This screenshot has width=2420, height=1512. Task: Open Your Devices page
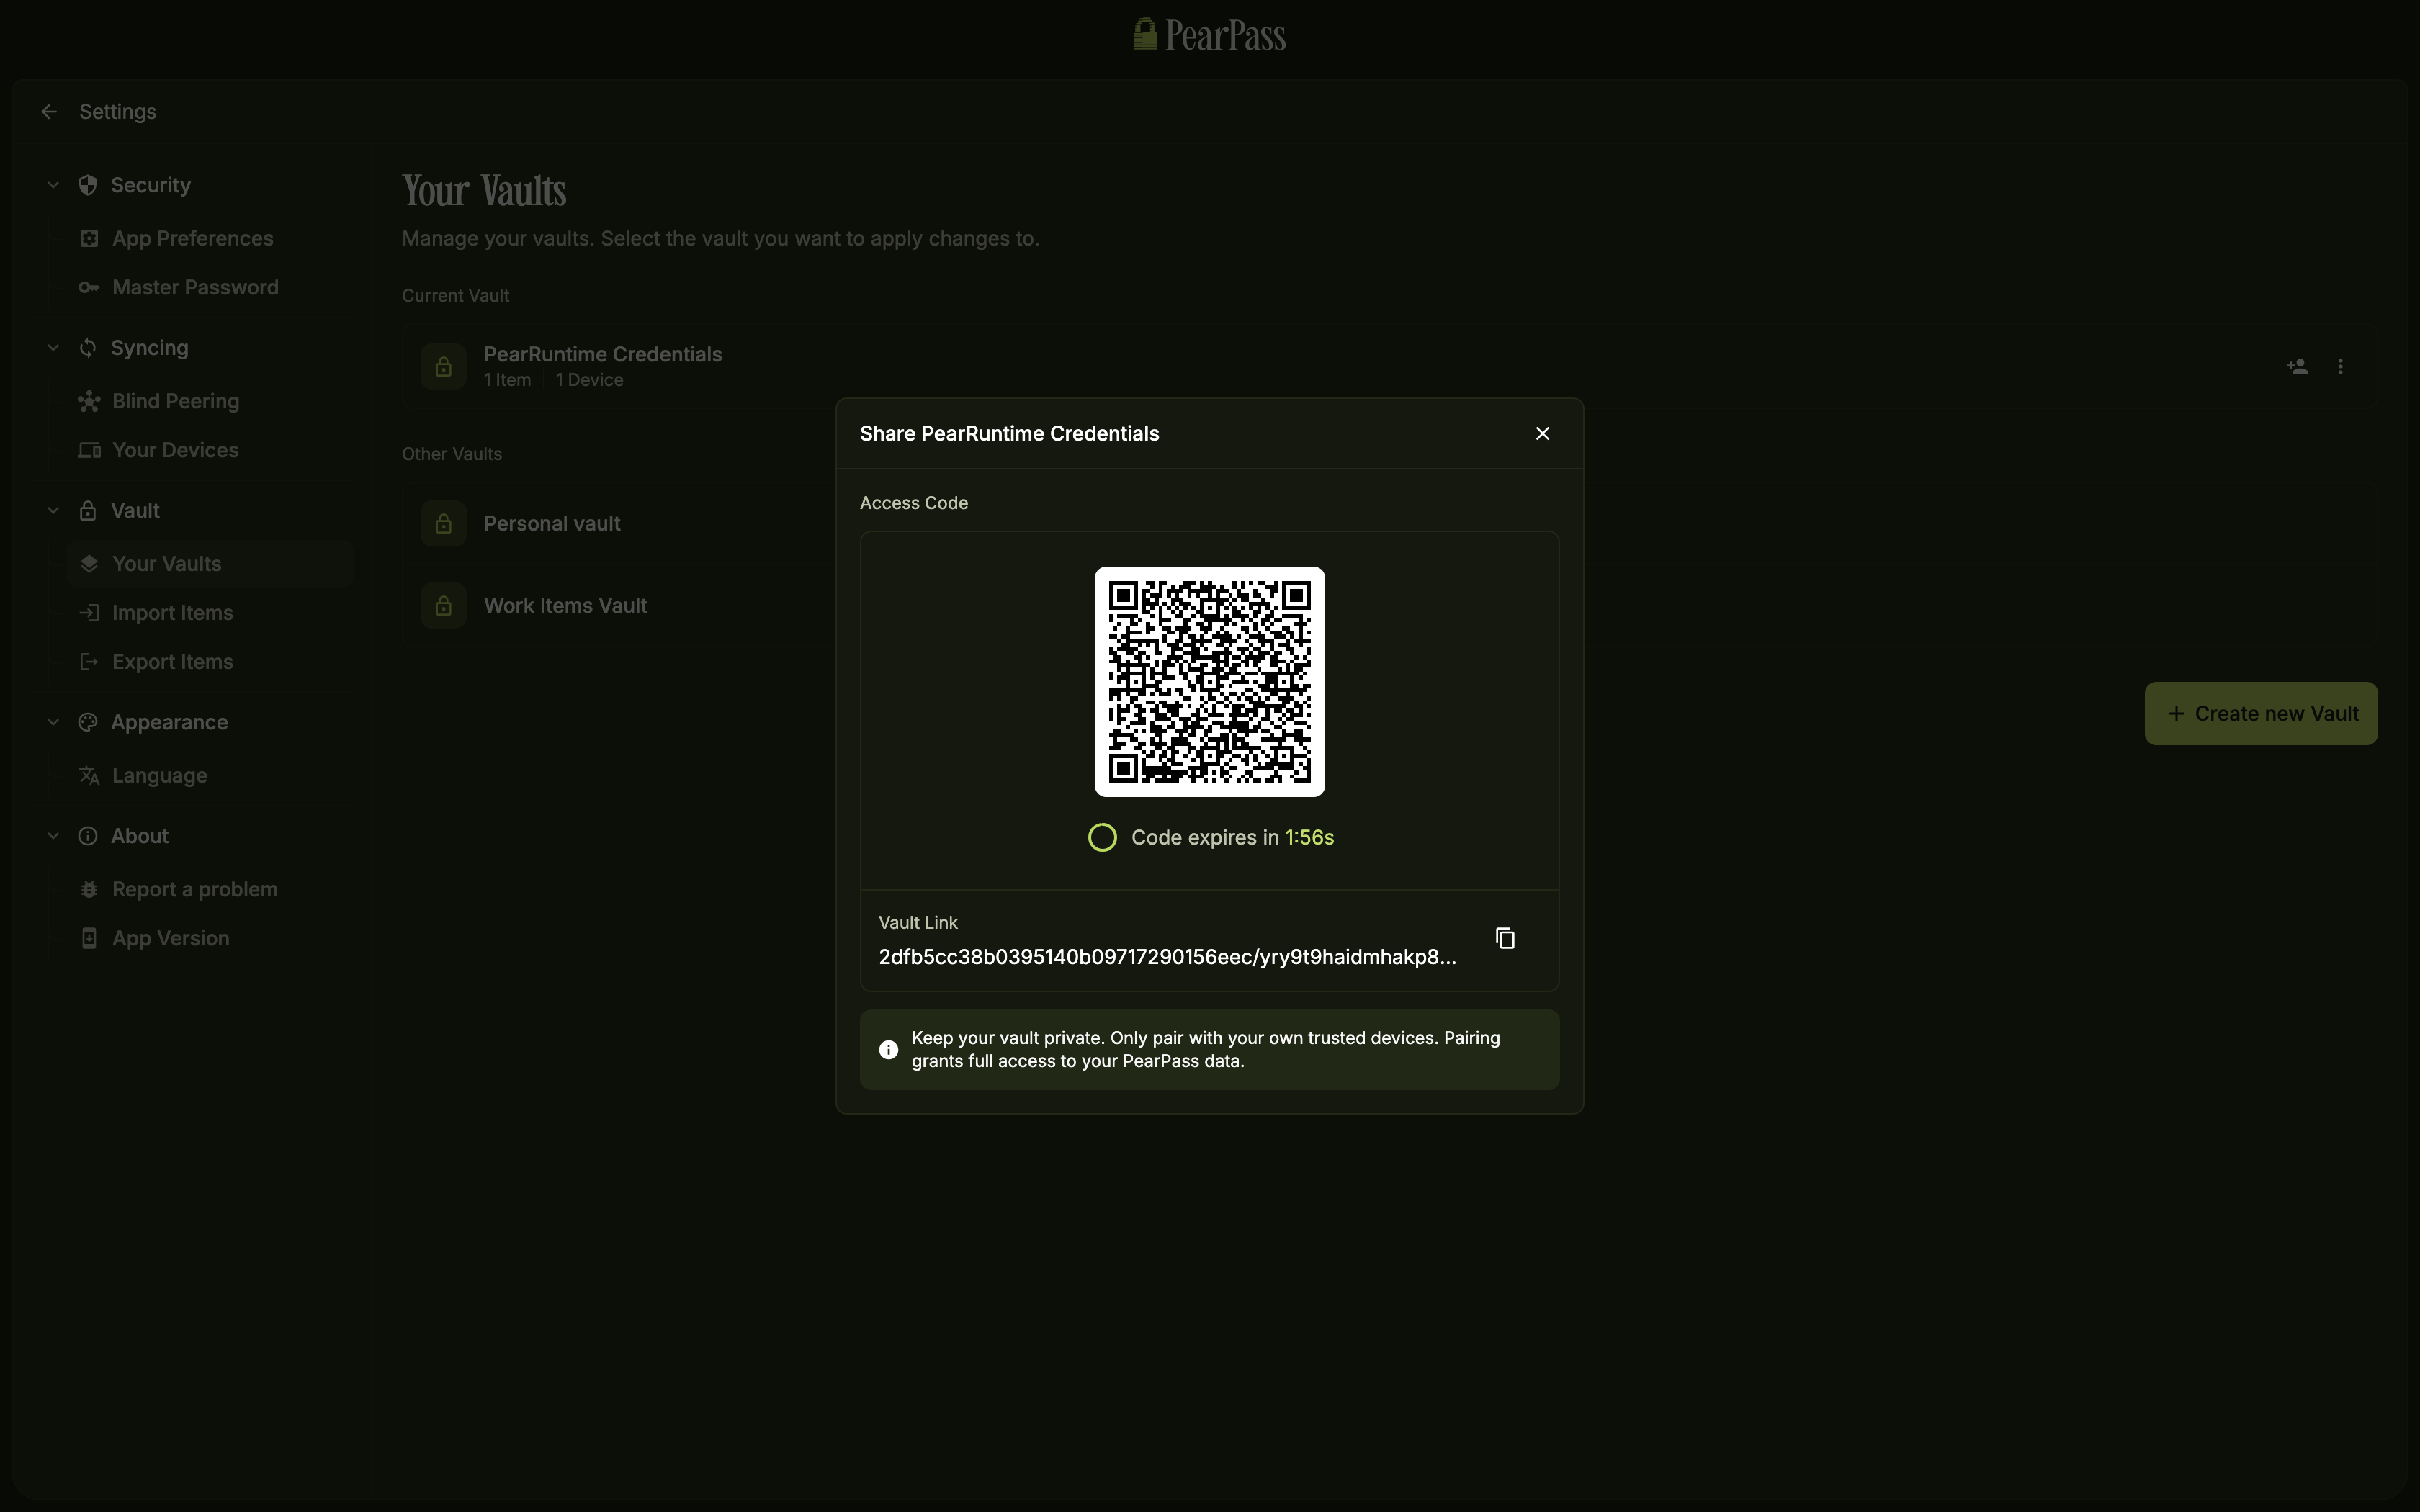(x=210, y=450)
